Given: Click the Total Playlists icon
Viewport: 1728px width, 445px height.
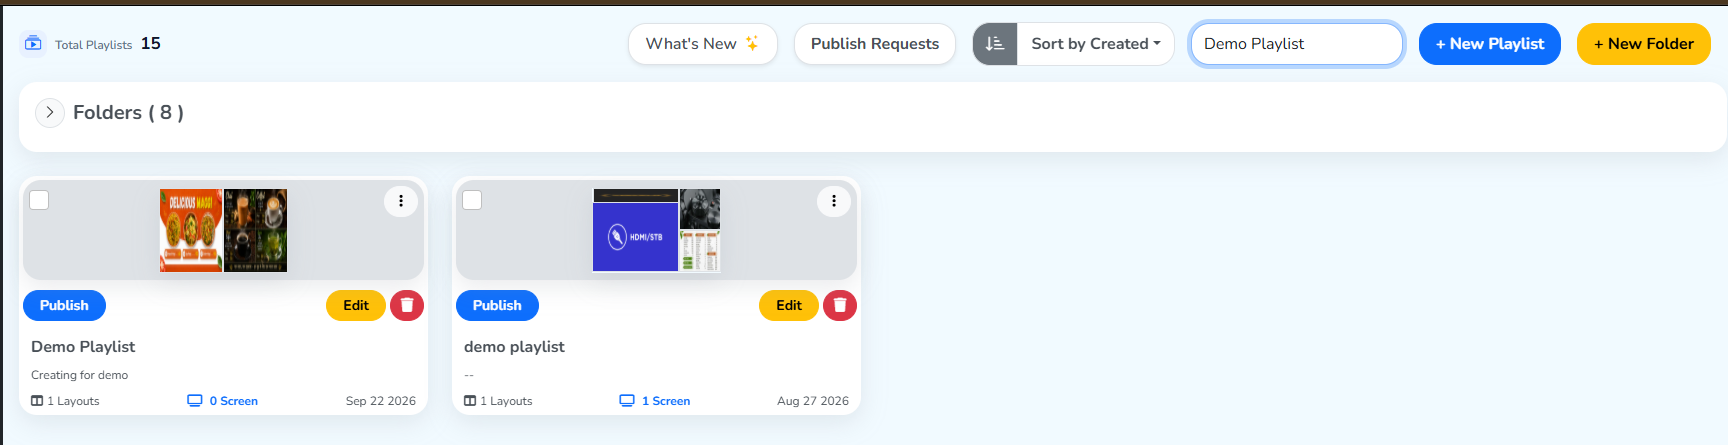Looking at the screenshot, I should click(x=33, y=43).
